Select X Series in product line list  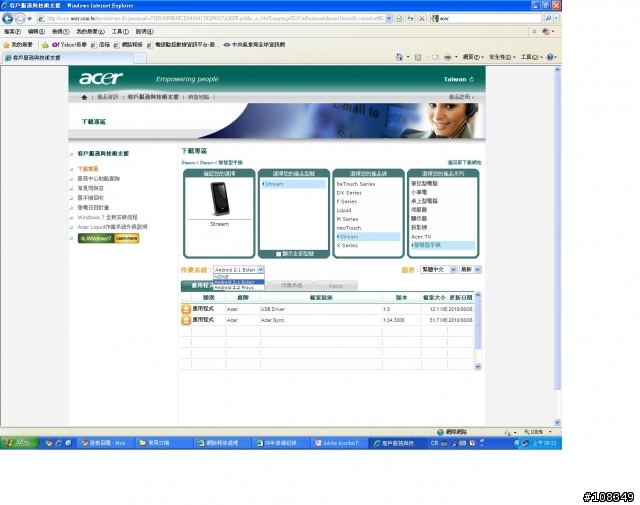click(347, 245)
